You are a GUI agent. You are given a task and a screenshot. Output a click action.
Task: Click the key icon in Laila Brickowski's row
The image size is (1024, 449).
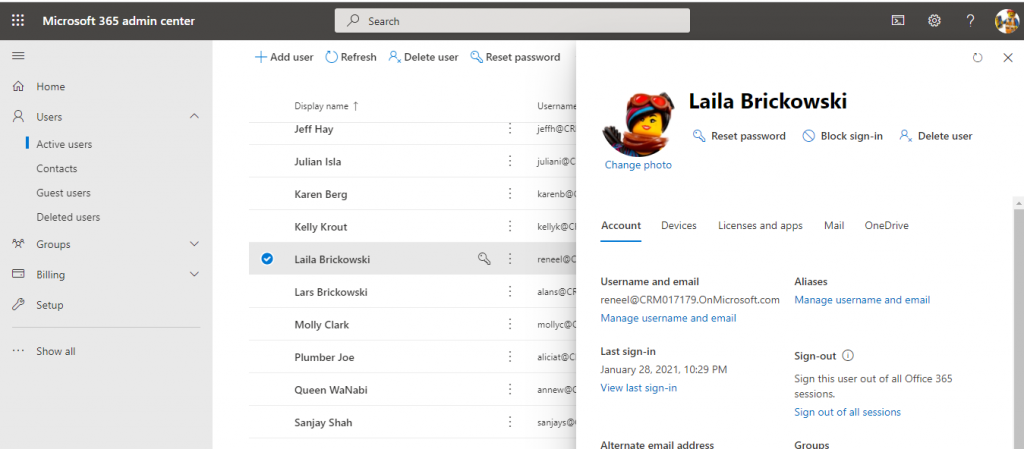[484, 259]
